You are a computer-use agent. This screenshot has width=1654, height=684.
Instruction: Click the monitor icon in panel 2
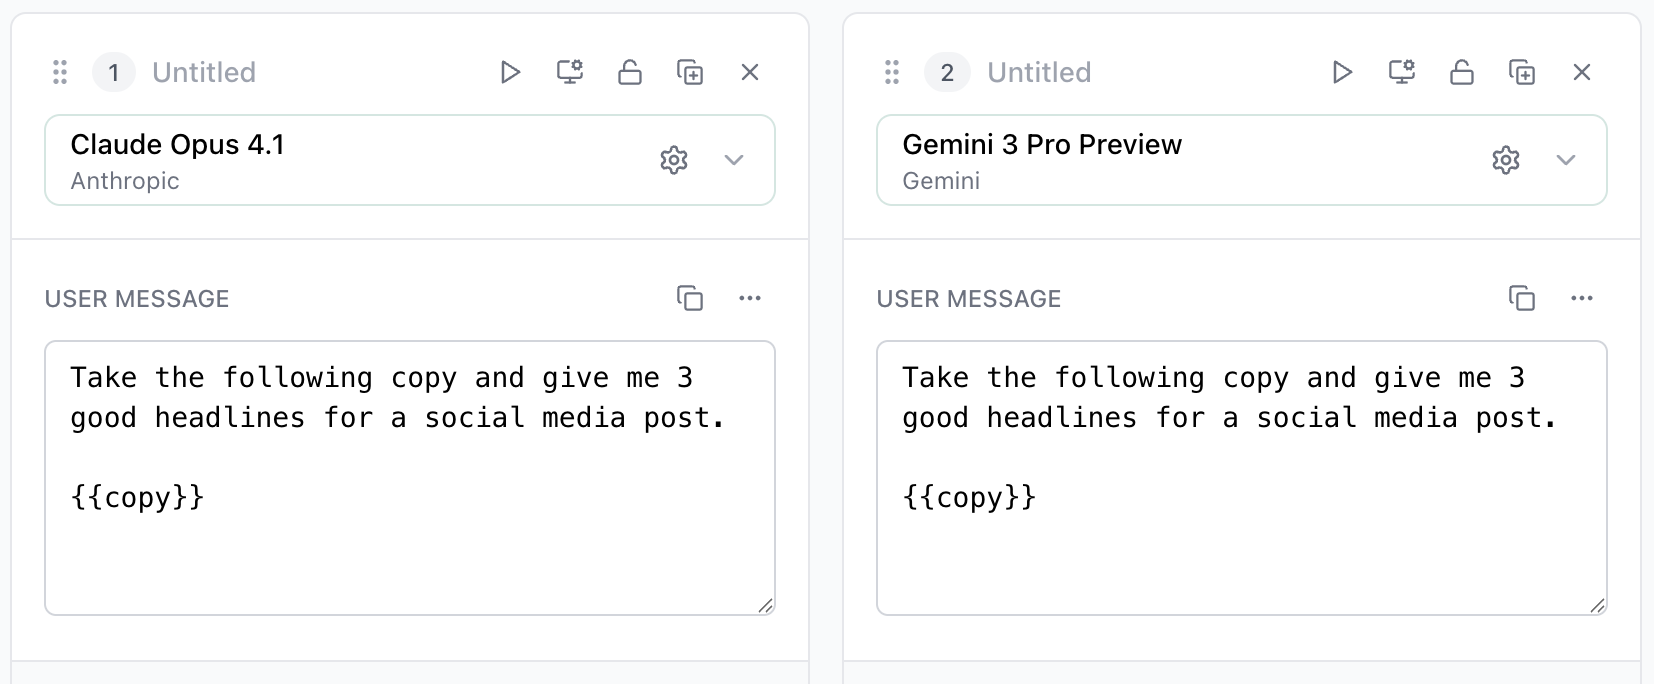coord(1402,72)
